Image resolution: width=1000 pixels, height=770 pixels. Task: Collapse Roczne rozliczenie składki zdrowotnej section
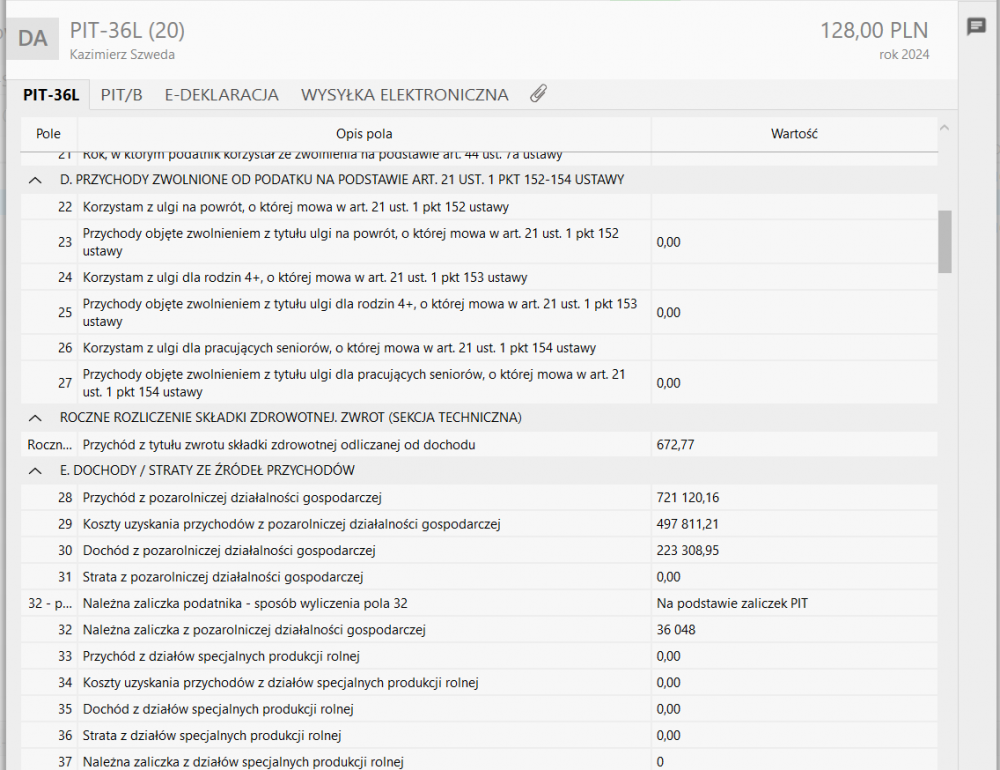pos(35,417)
